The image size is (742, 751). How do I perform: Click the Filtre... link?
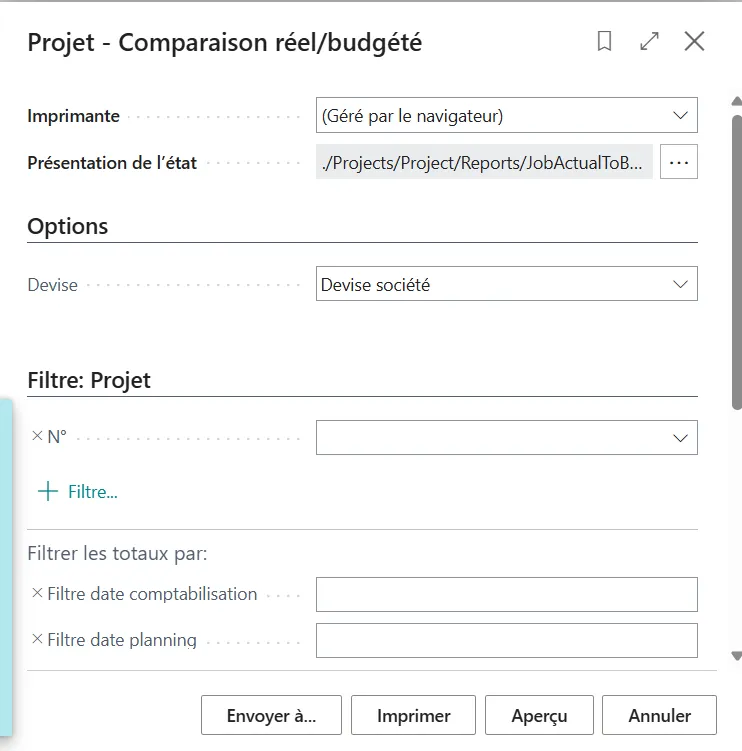pos(92,492)
